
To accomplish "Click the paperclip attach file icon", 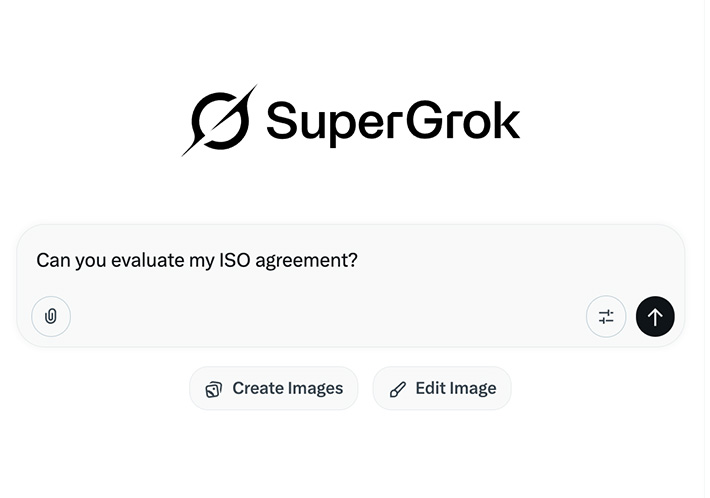I will pyautogui.click(x=51, y=317).
